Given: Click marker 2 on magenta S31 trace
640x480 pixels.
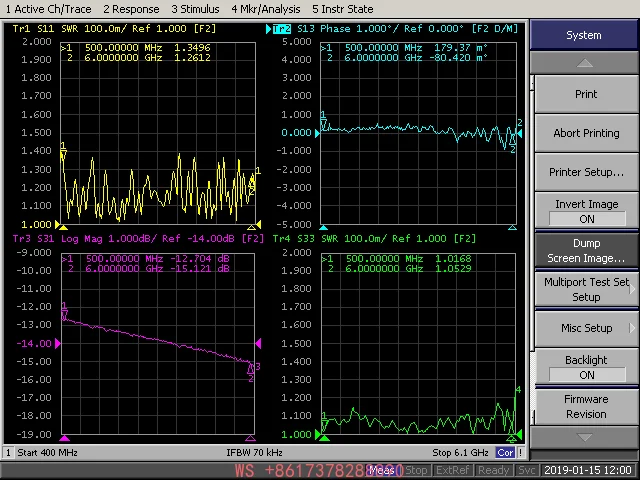Looking at the screenshot, I should tap(251, 371).
